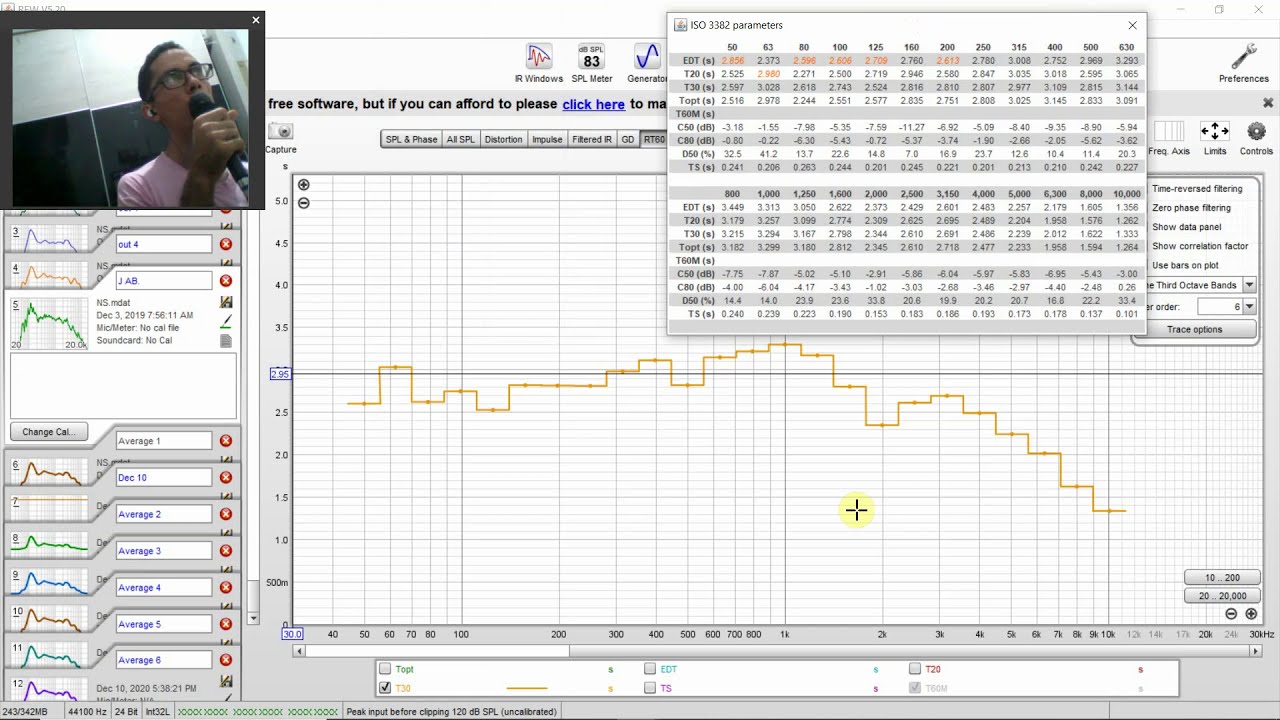Enable the TS trace checkbox
Screen dimensions: 1280x720
coord(650,688)
